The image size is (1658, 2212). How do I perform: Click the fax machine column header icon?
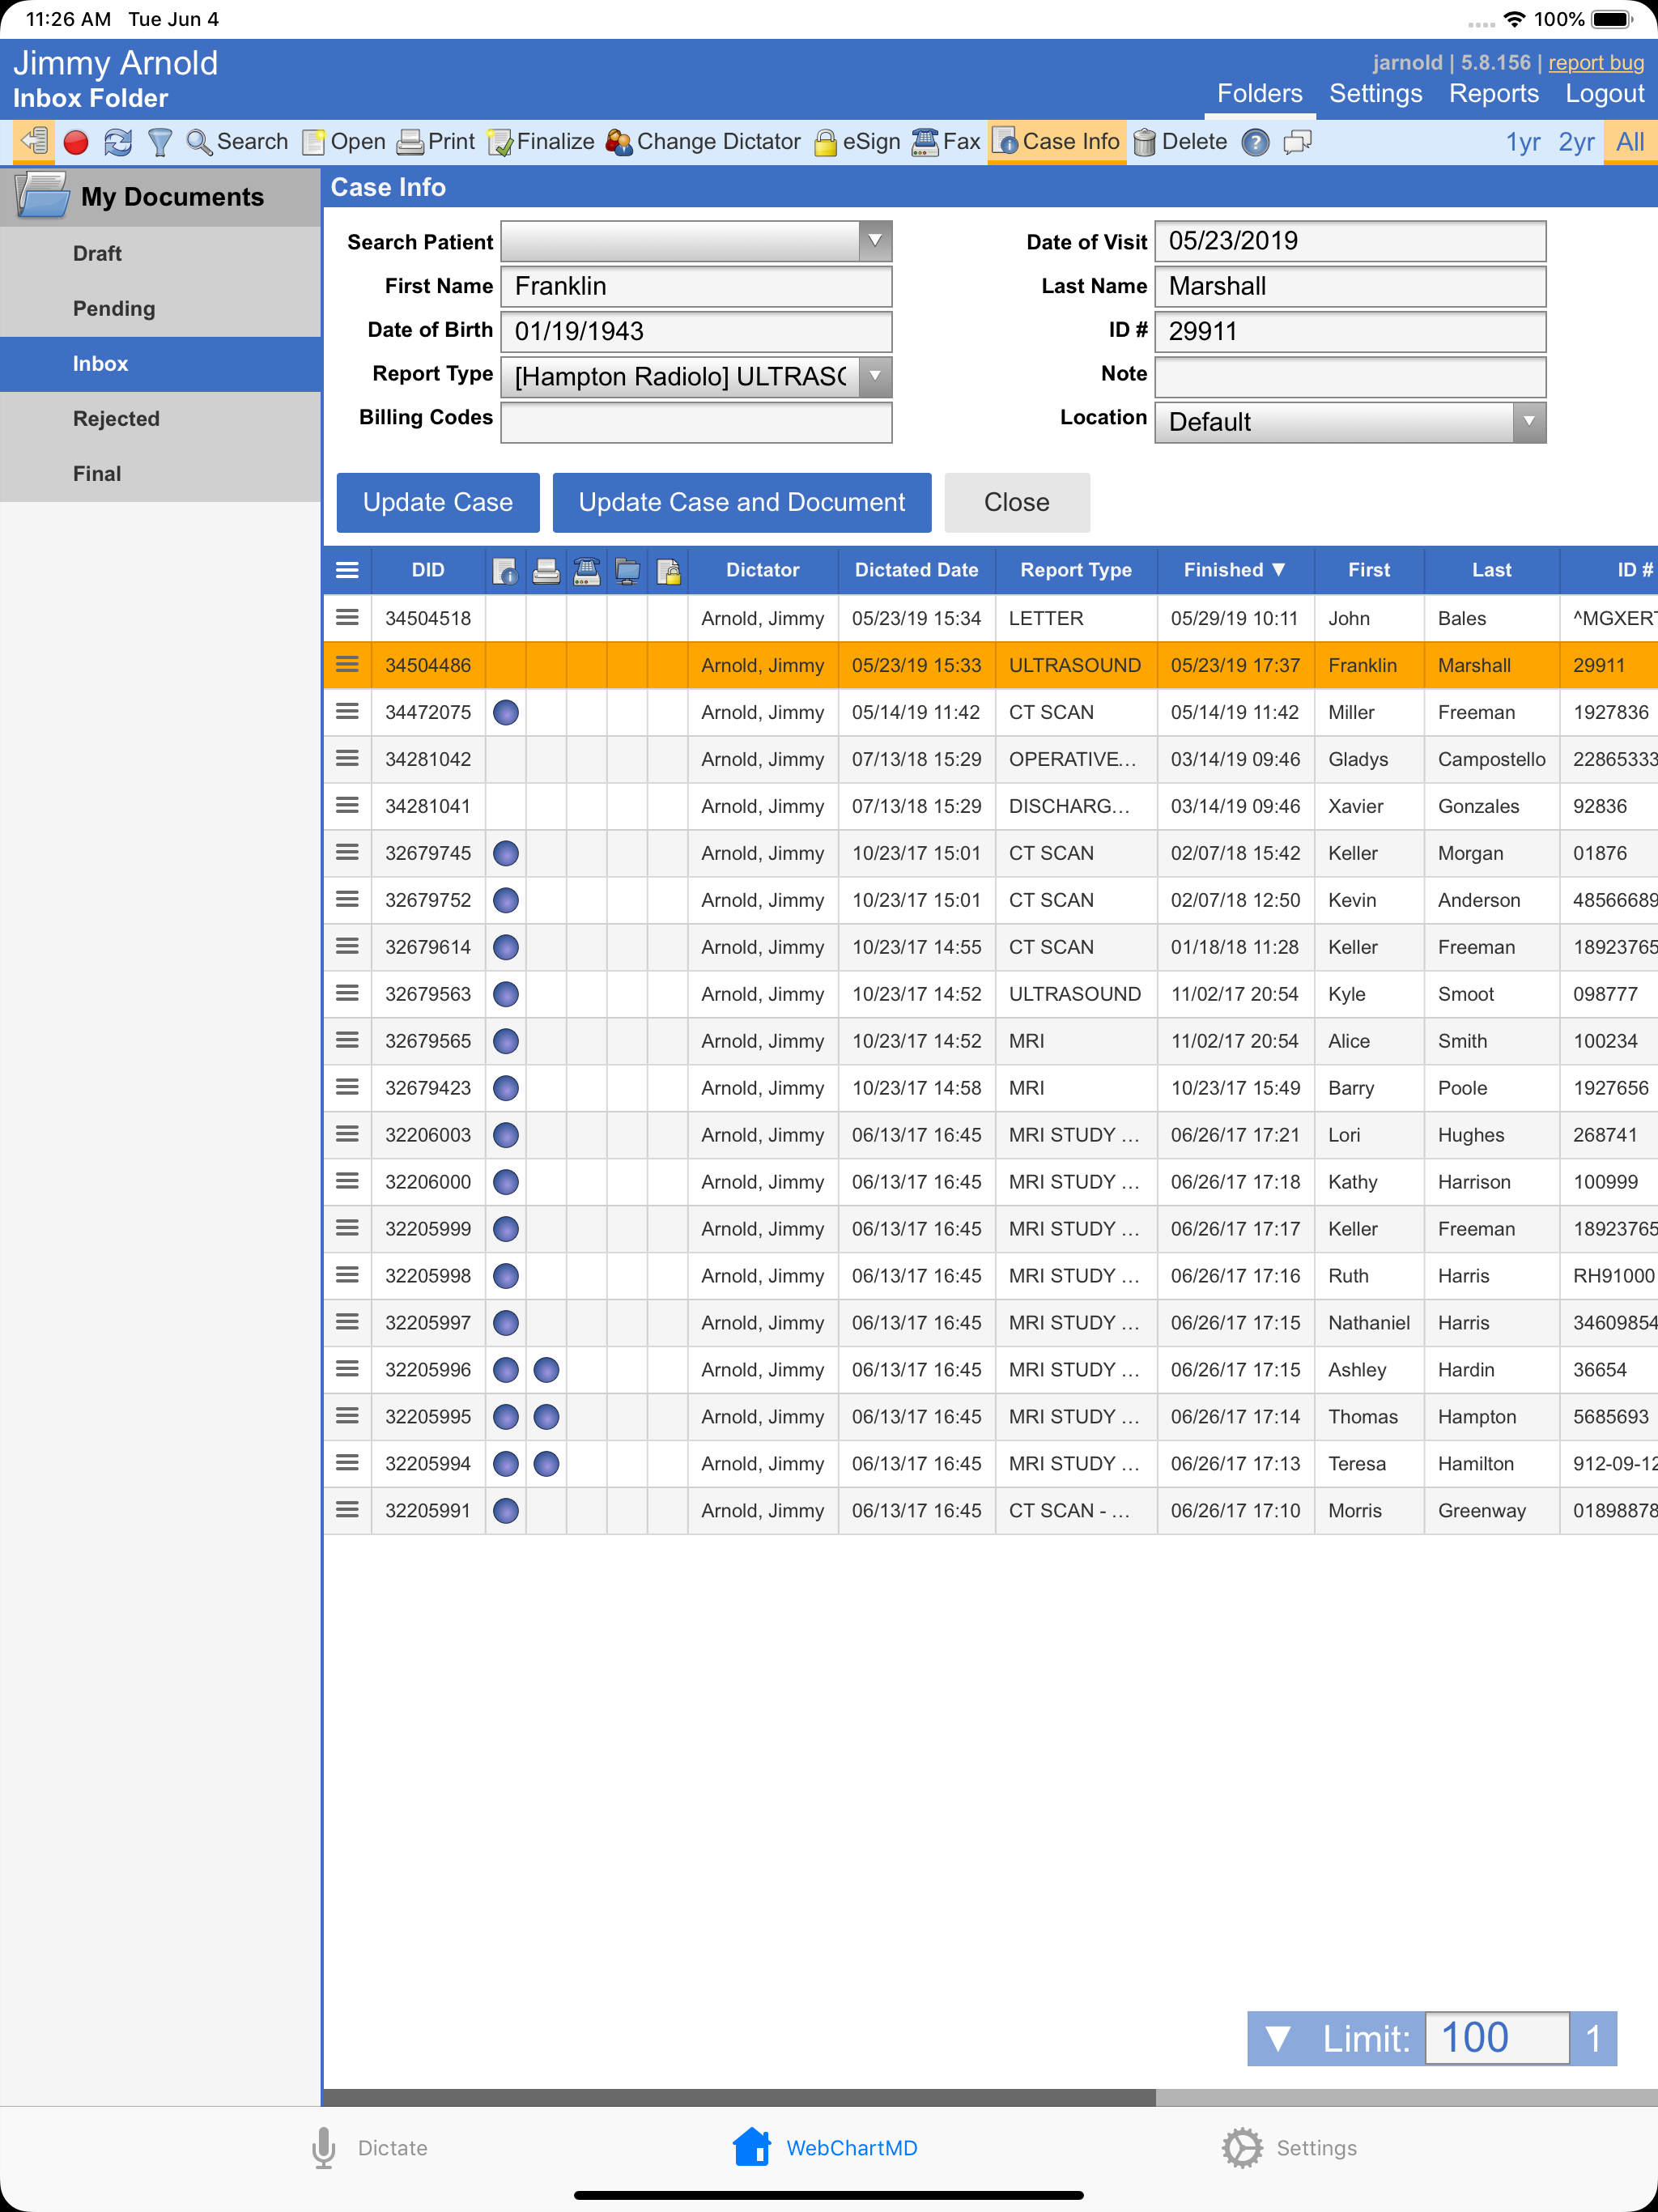pos(587,571)
